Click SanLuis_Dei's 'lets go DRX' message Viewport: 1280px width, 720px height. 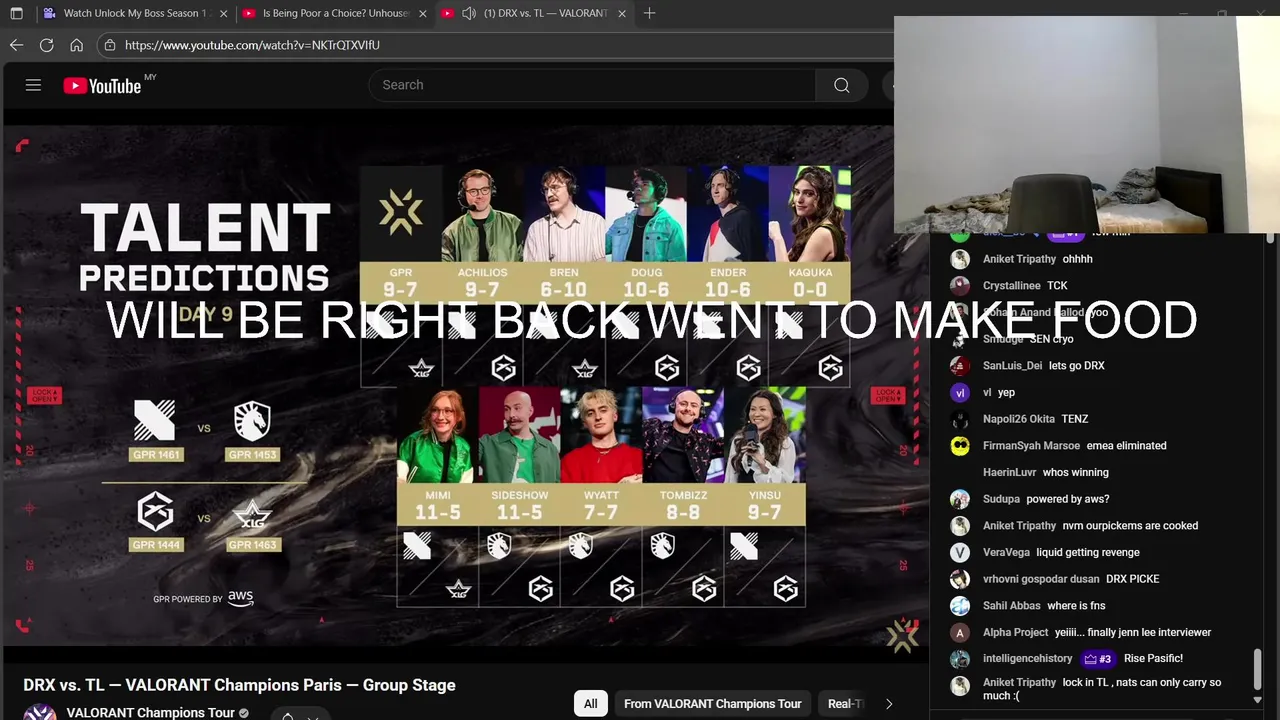click(x=1076, y=366)
